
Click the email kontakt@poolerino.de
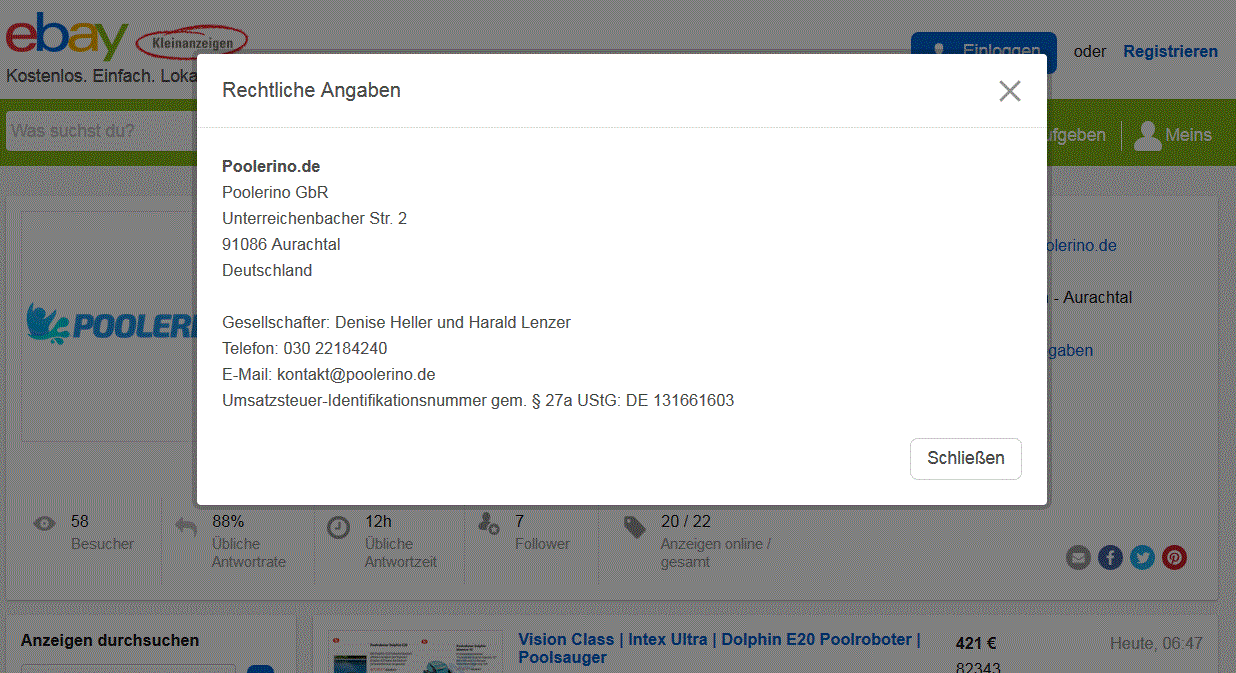click(x=356, y=374)
